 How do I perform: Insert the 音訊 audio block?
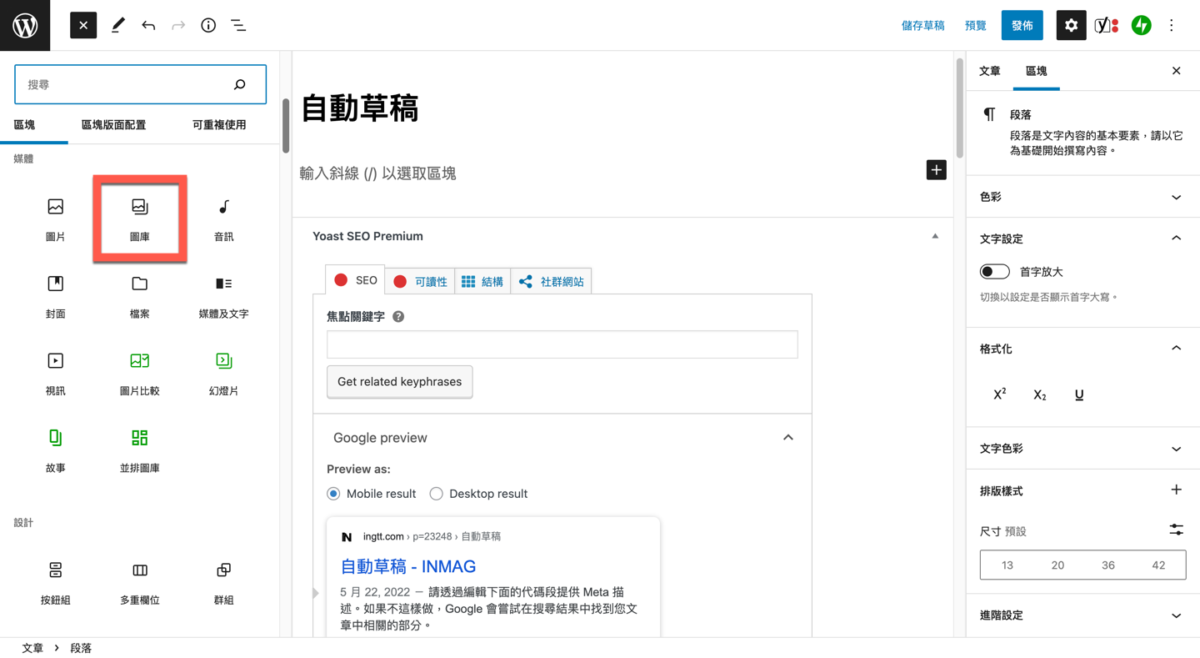pyautogui.click(x=224, y=219)
